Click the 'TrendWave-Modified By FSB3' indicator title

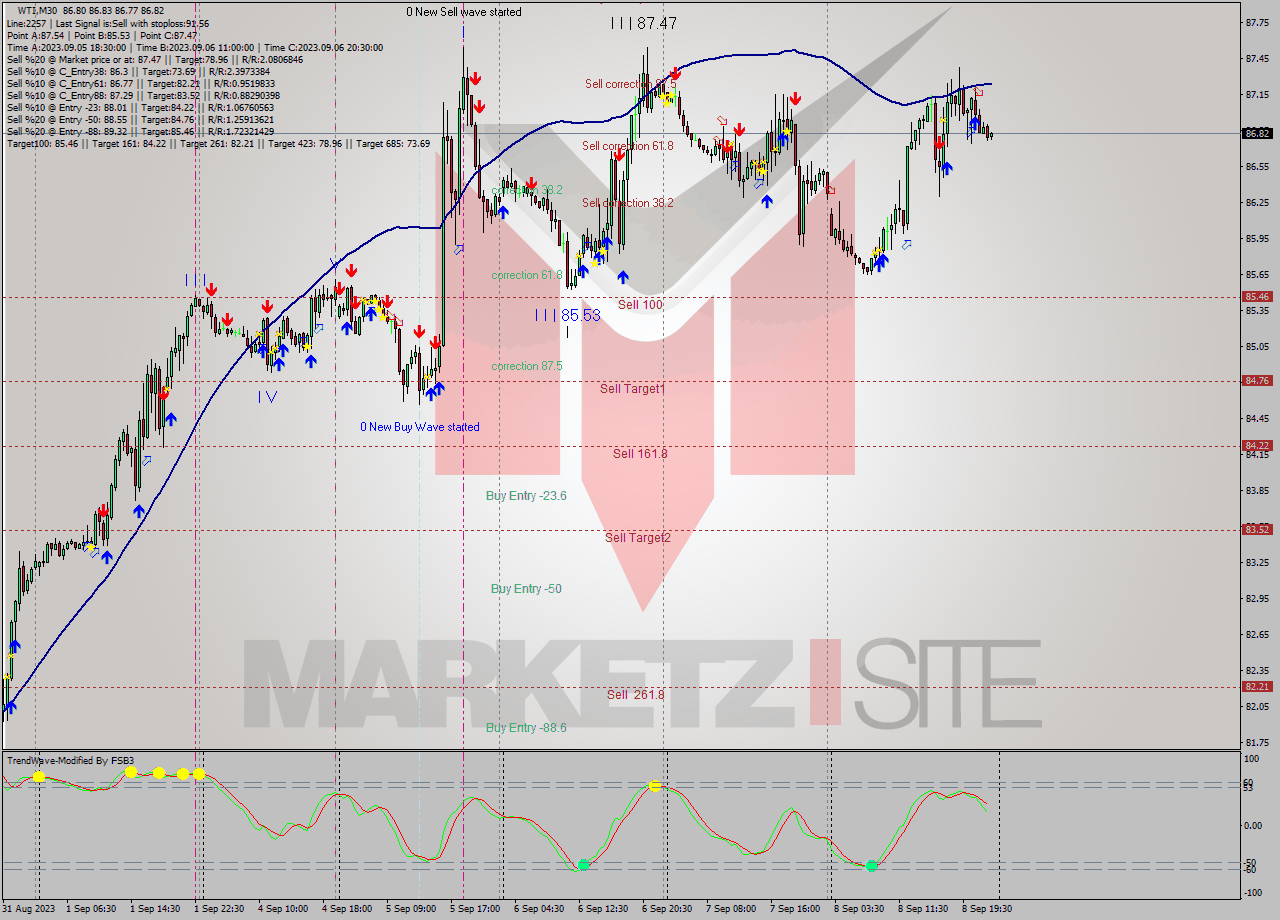pos(70,761)
